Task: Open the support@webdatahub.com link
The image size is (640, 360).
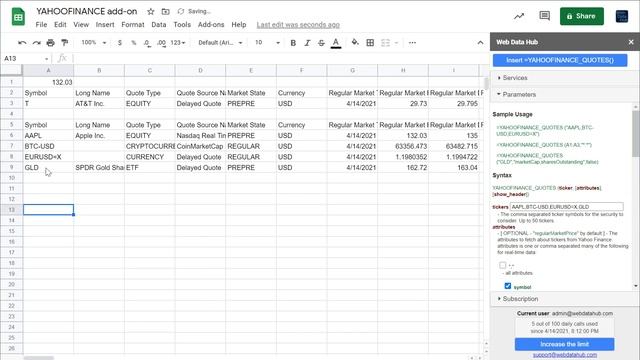Action: pos(564,355)
